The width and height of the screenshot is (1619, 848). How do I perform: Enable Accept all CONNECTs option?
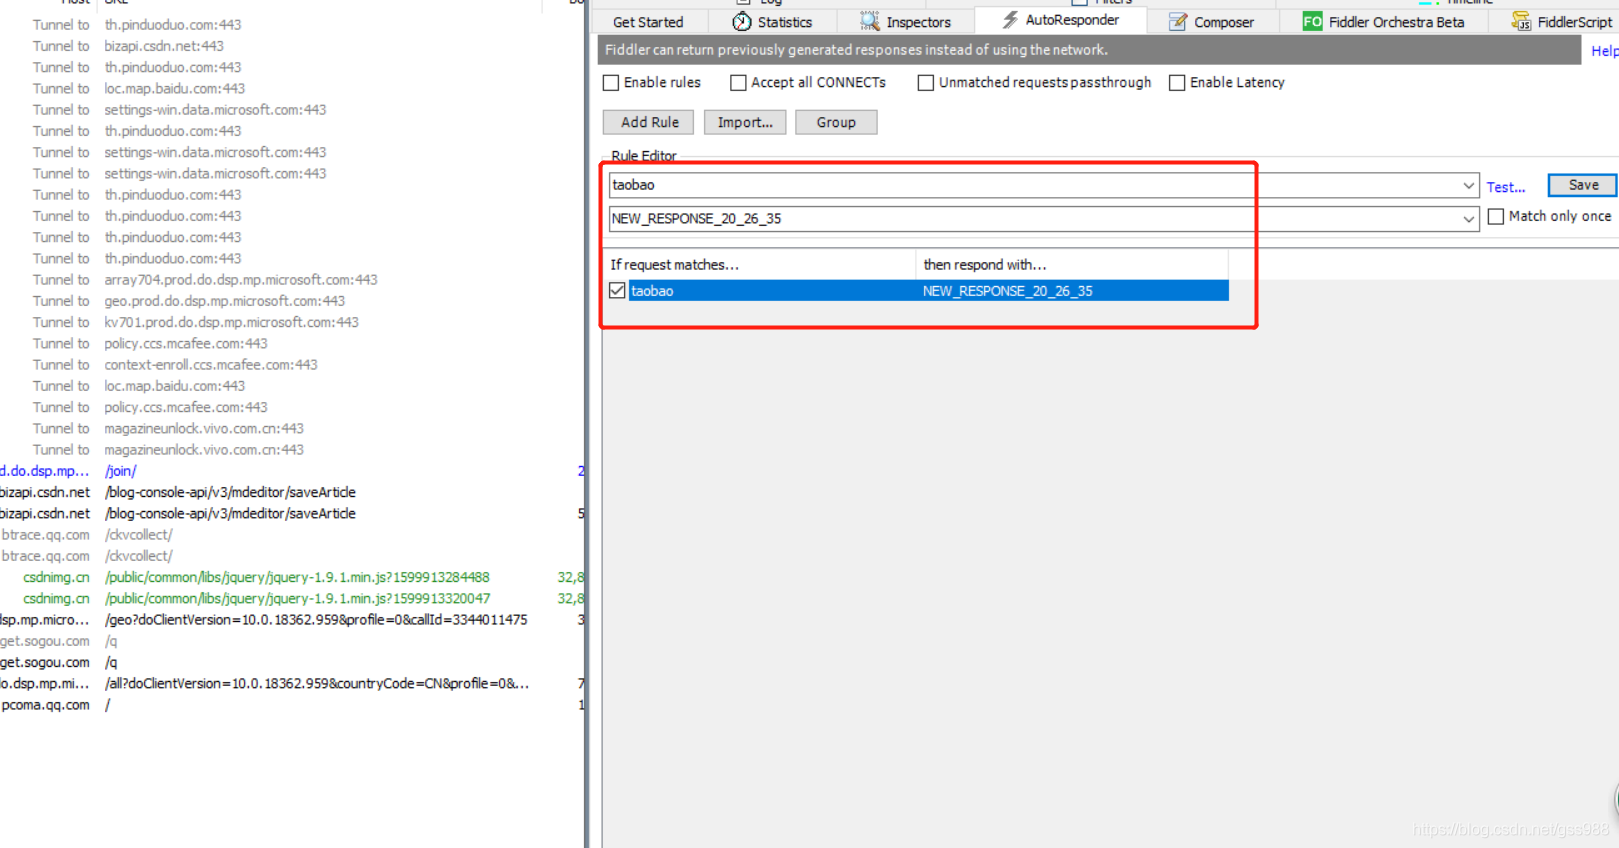tap(738, 83)
